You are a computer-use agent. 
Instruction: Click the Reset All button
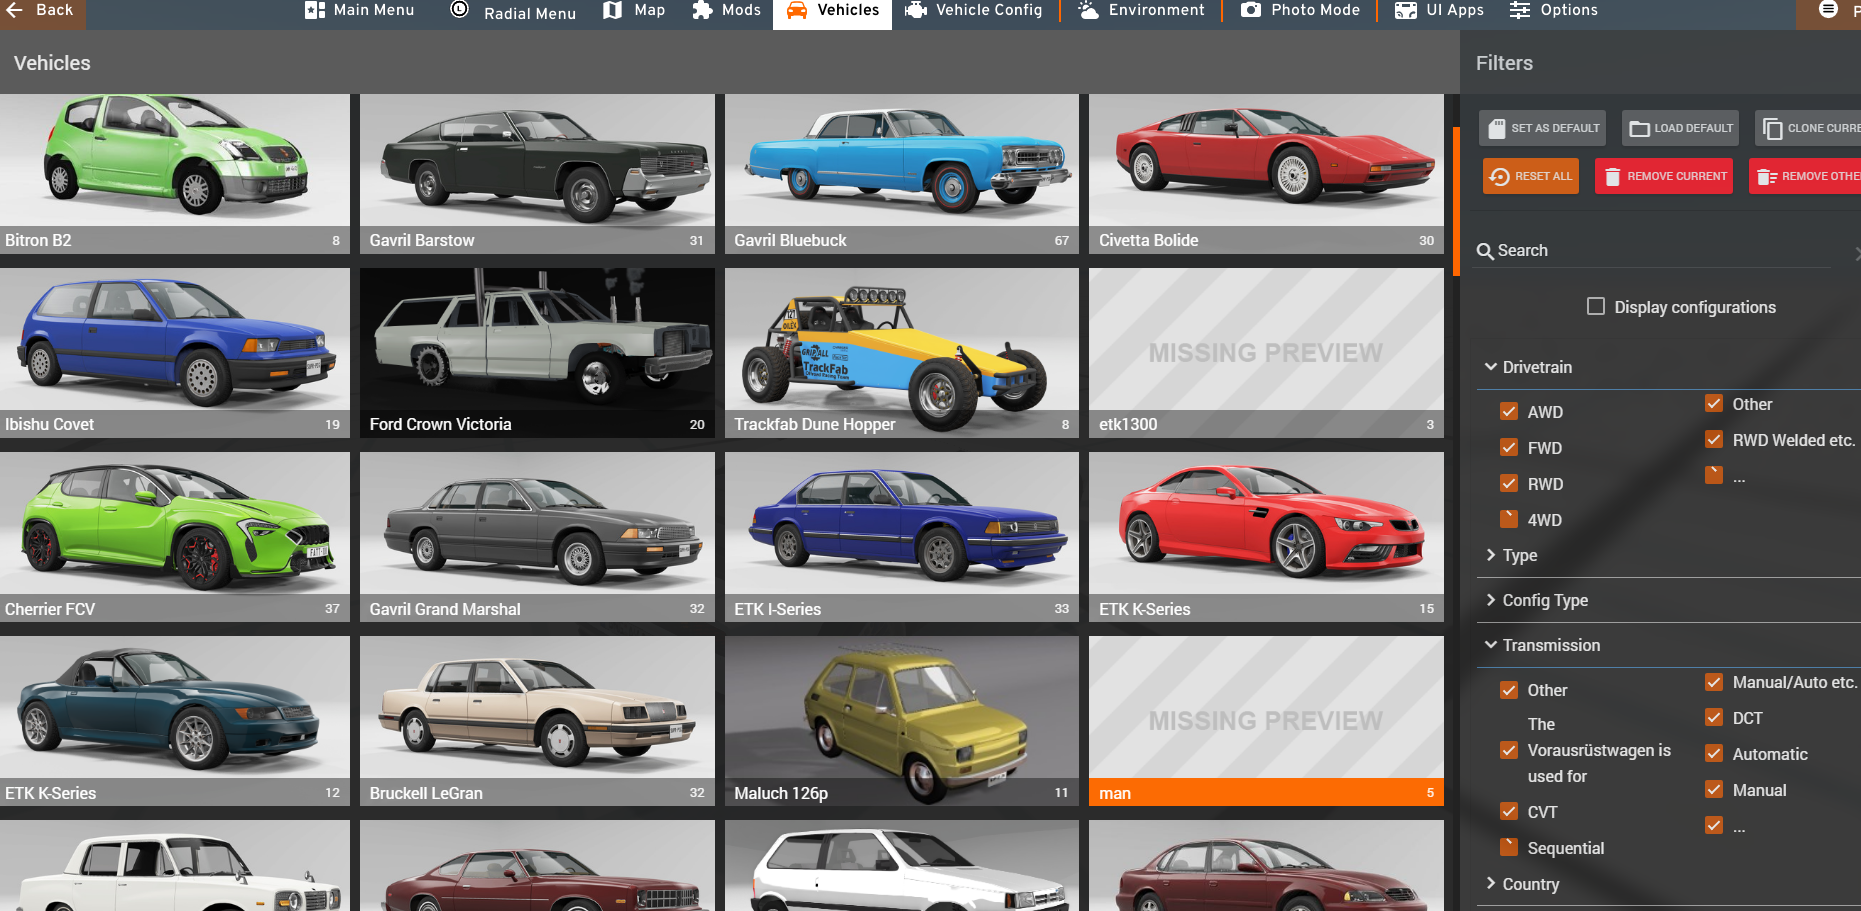pos(1531,176)
